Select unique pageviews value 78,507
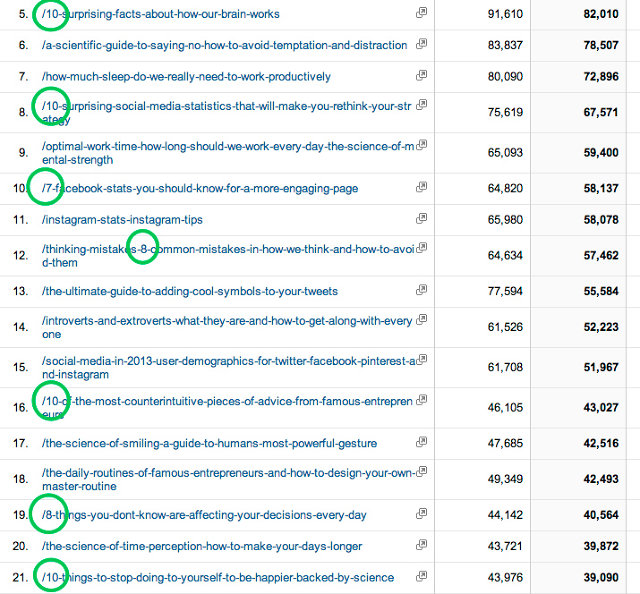 [x=601, y=45]
